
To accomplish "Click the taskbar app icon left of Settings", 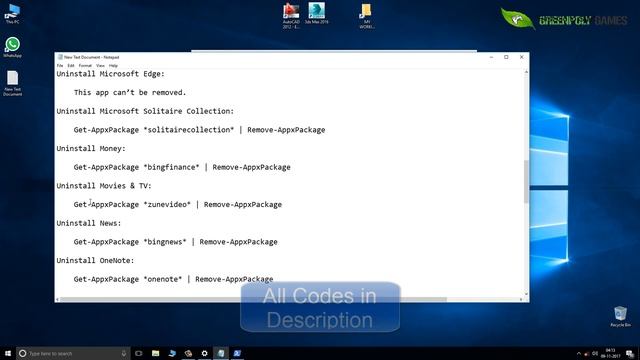I will point(188,353).
